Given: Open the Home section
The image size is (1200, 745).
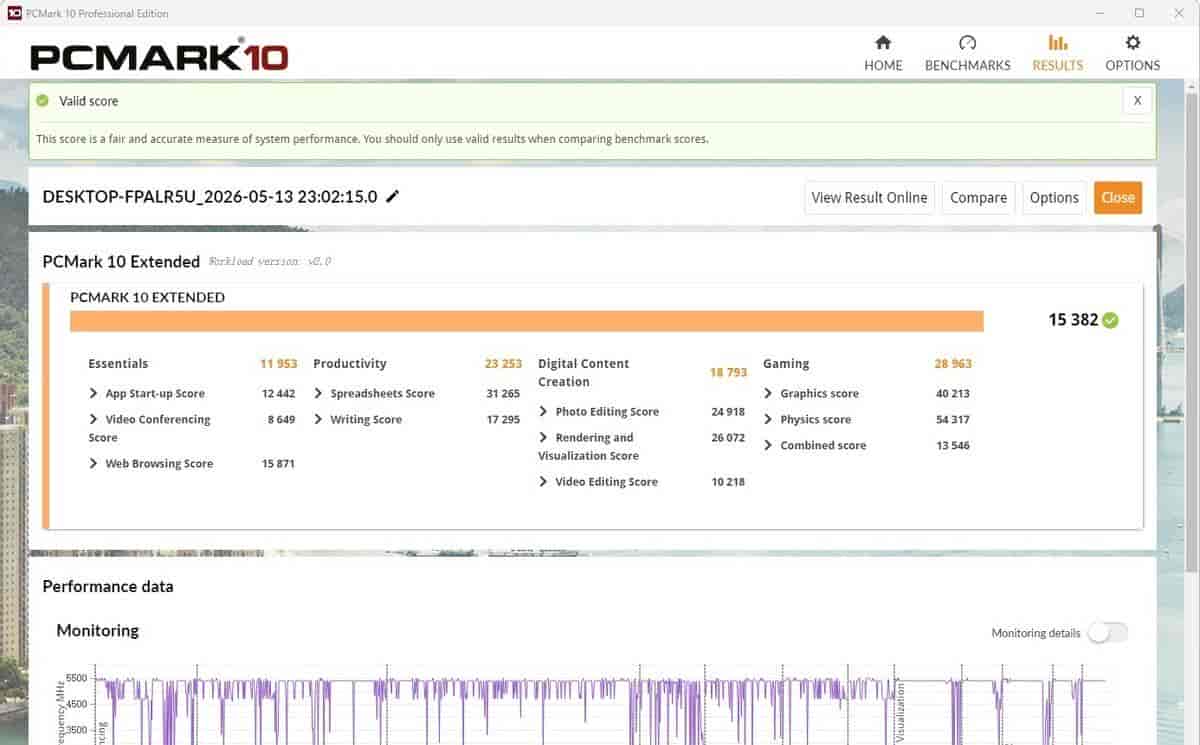Looking at the screenshot, I should click(883, 53).
